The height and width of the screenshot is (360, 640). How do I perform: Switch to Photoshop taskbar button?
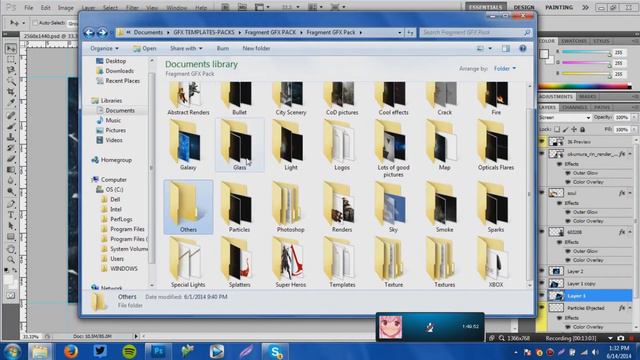(158, 351)
